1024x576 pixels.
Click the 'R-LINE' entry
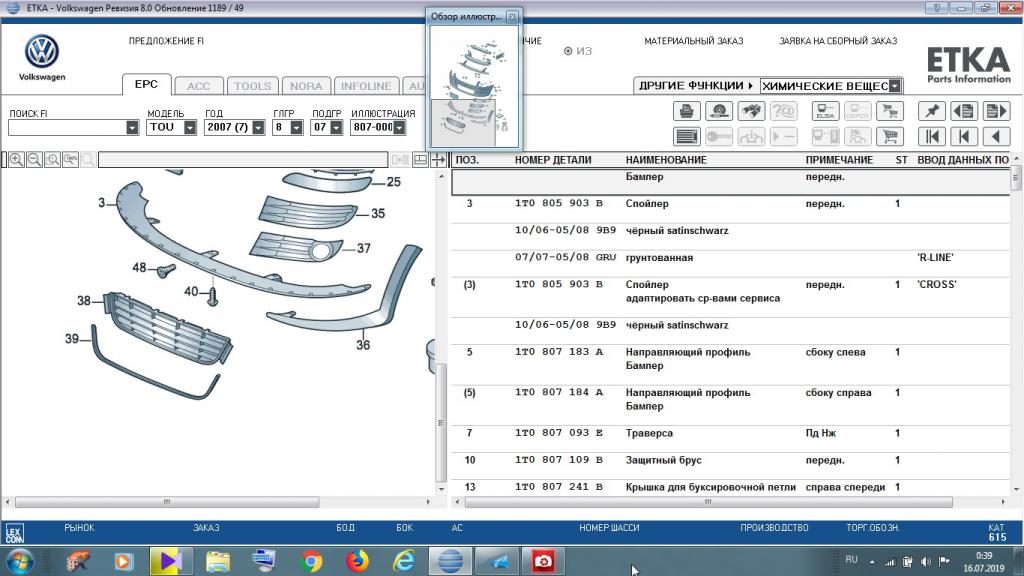coord(935,257)
